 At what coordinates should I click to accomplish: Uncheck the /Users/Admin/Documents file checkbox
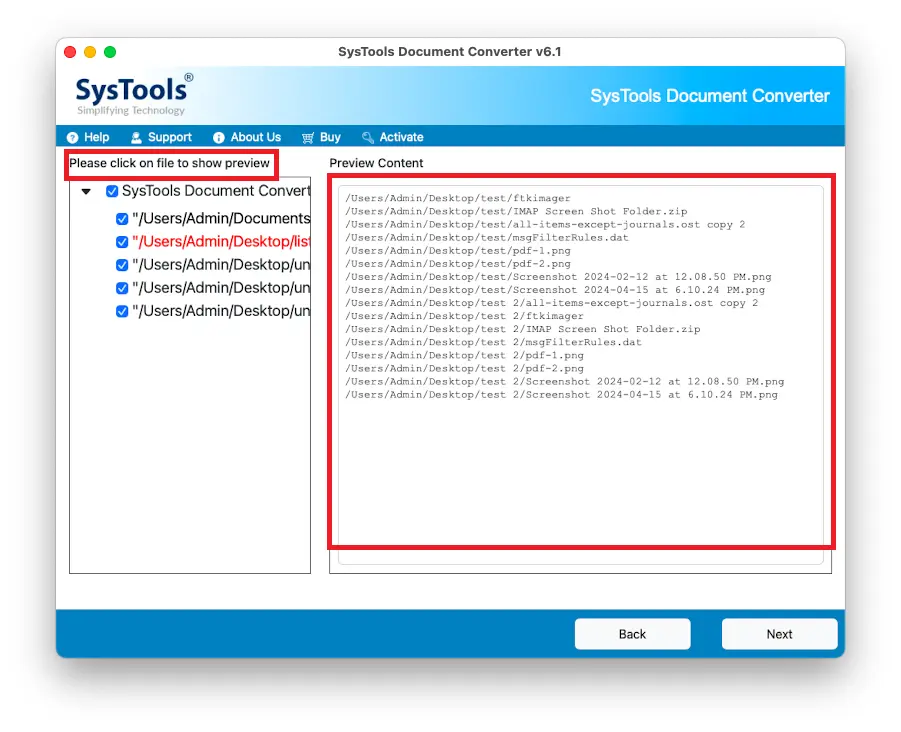coord(122,219)
